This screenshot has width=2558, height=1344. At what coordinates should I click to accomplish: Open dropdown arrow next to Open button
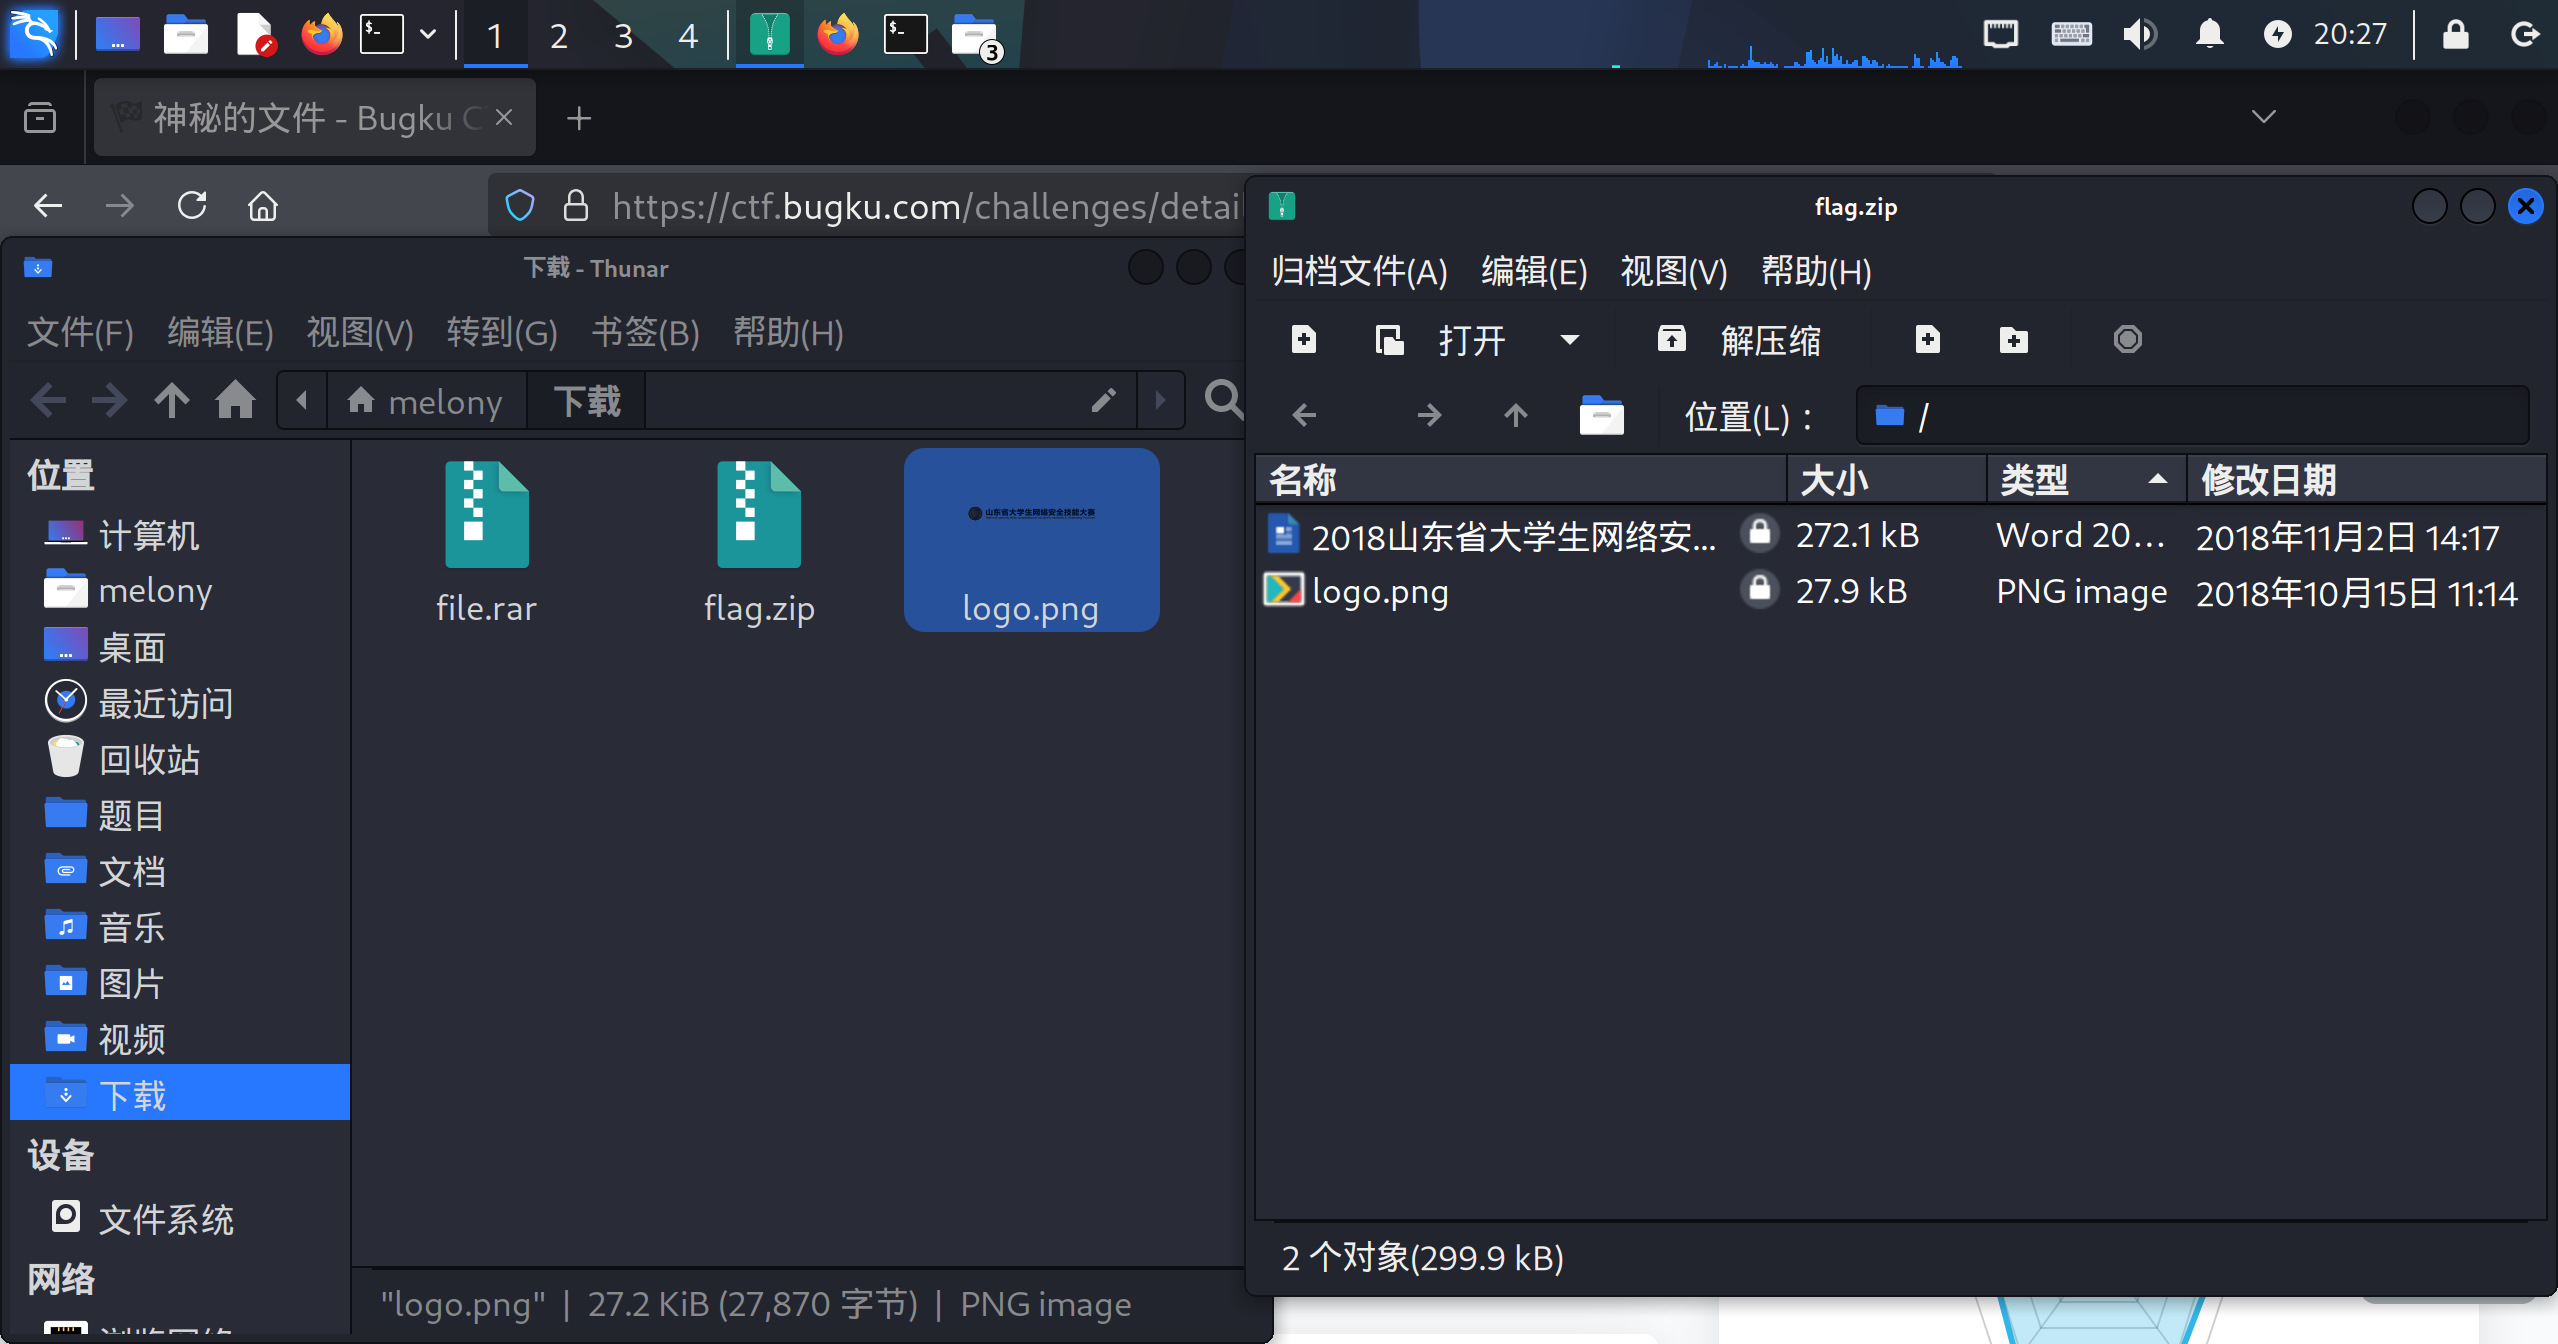pyautogui.click(x=1570, y=340)
